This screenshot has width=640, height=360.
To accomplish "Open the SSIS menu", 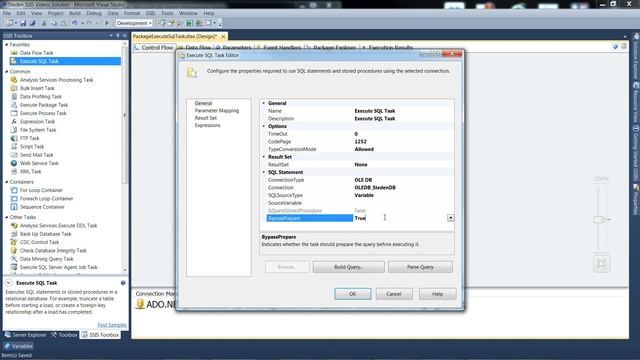I will click(150, 13).
